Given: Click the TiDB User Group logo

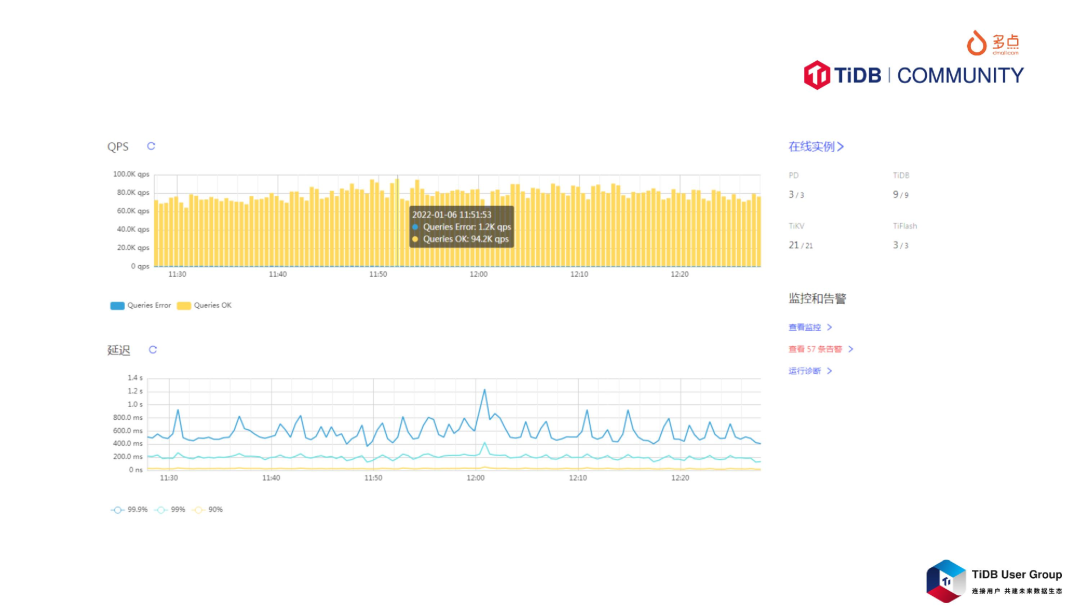Looking at the screenshot, I should pos(994,581).
